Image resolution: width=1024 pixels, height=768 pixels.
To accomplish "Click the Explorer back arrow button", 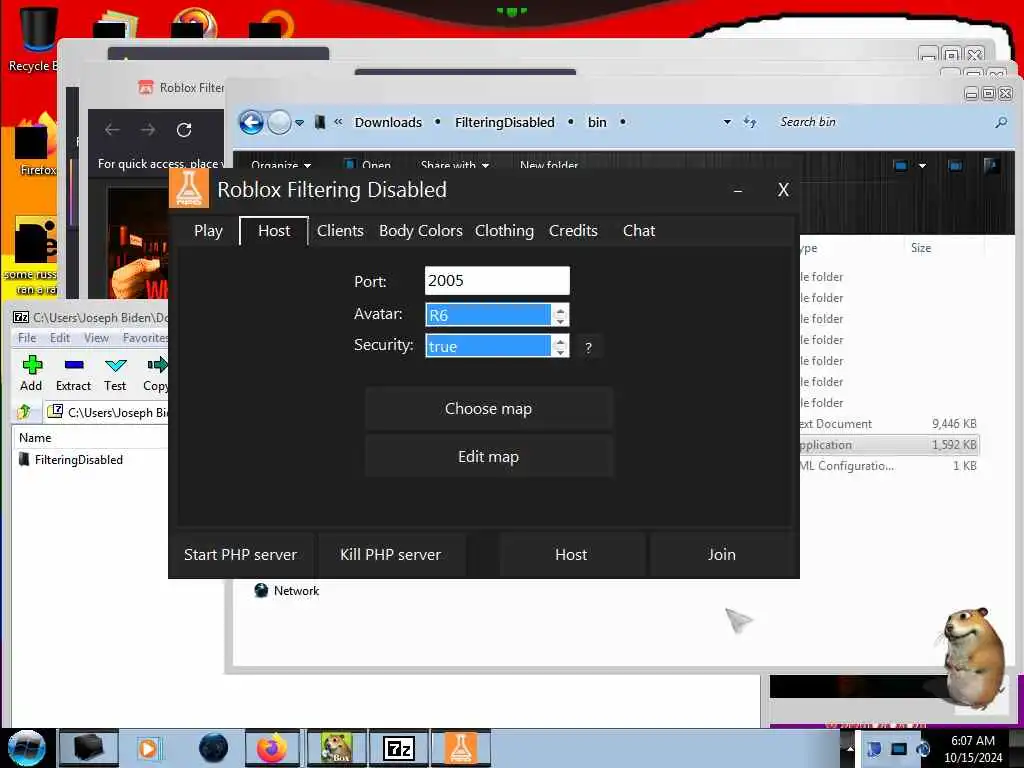I will pos(251,122).
